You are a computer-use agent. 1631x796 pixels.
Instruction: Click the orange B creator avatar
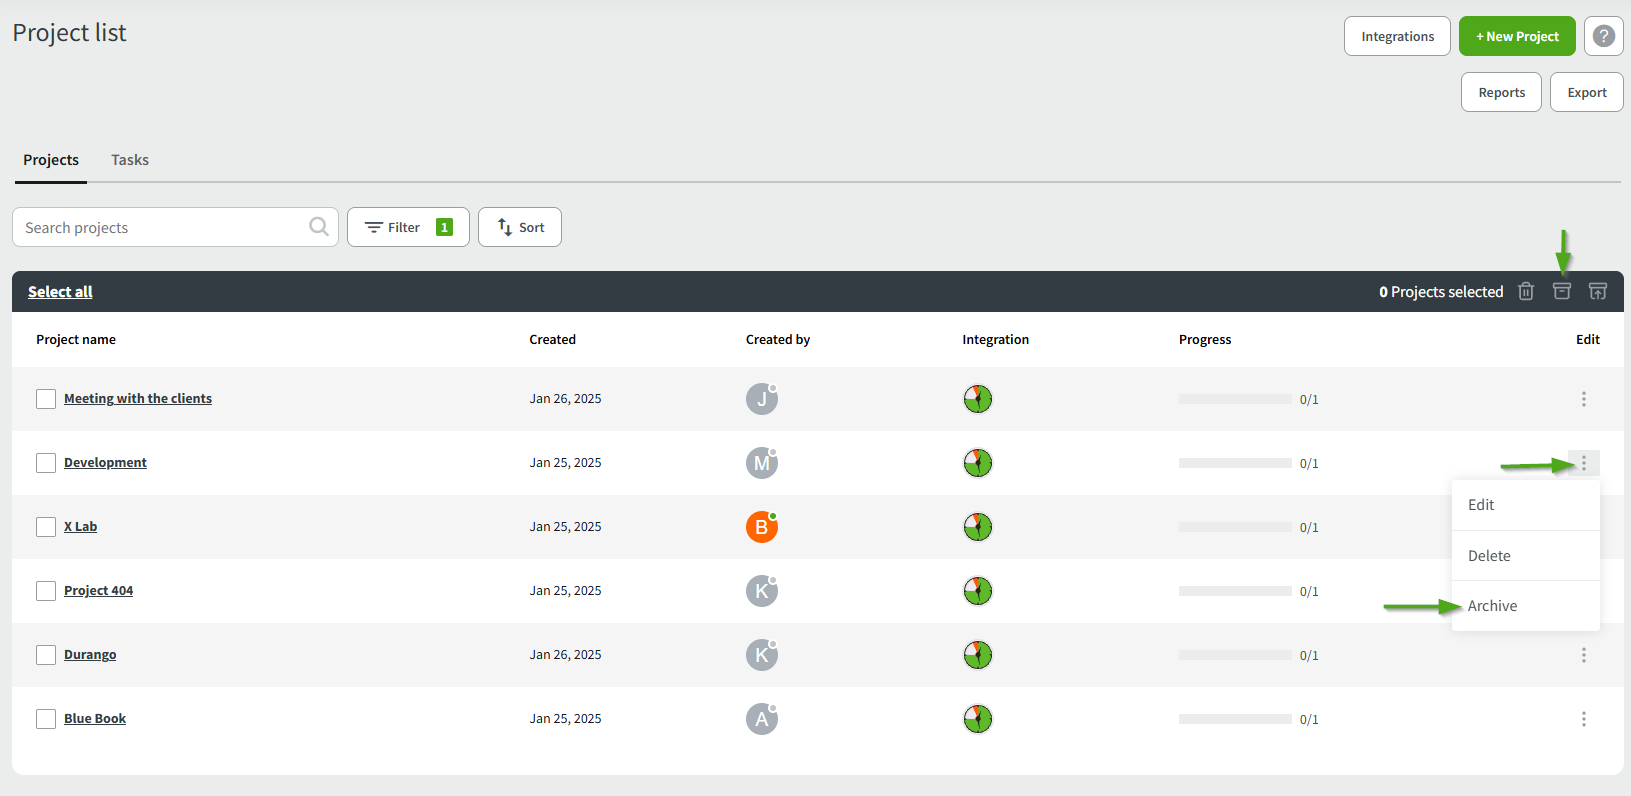[x=761, y=527]
